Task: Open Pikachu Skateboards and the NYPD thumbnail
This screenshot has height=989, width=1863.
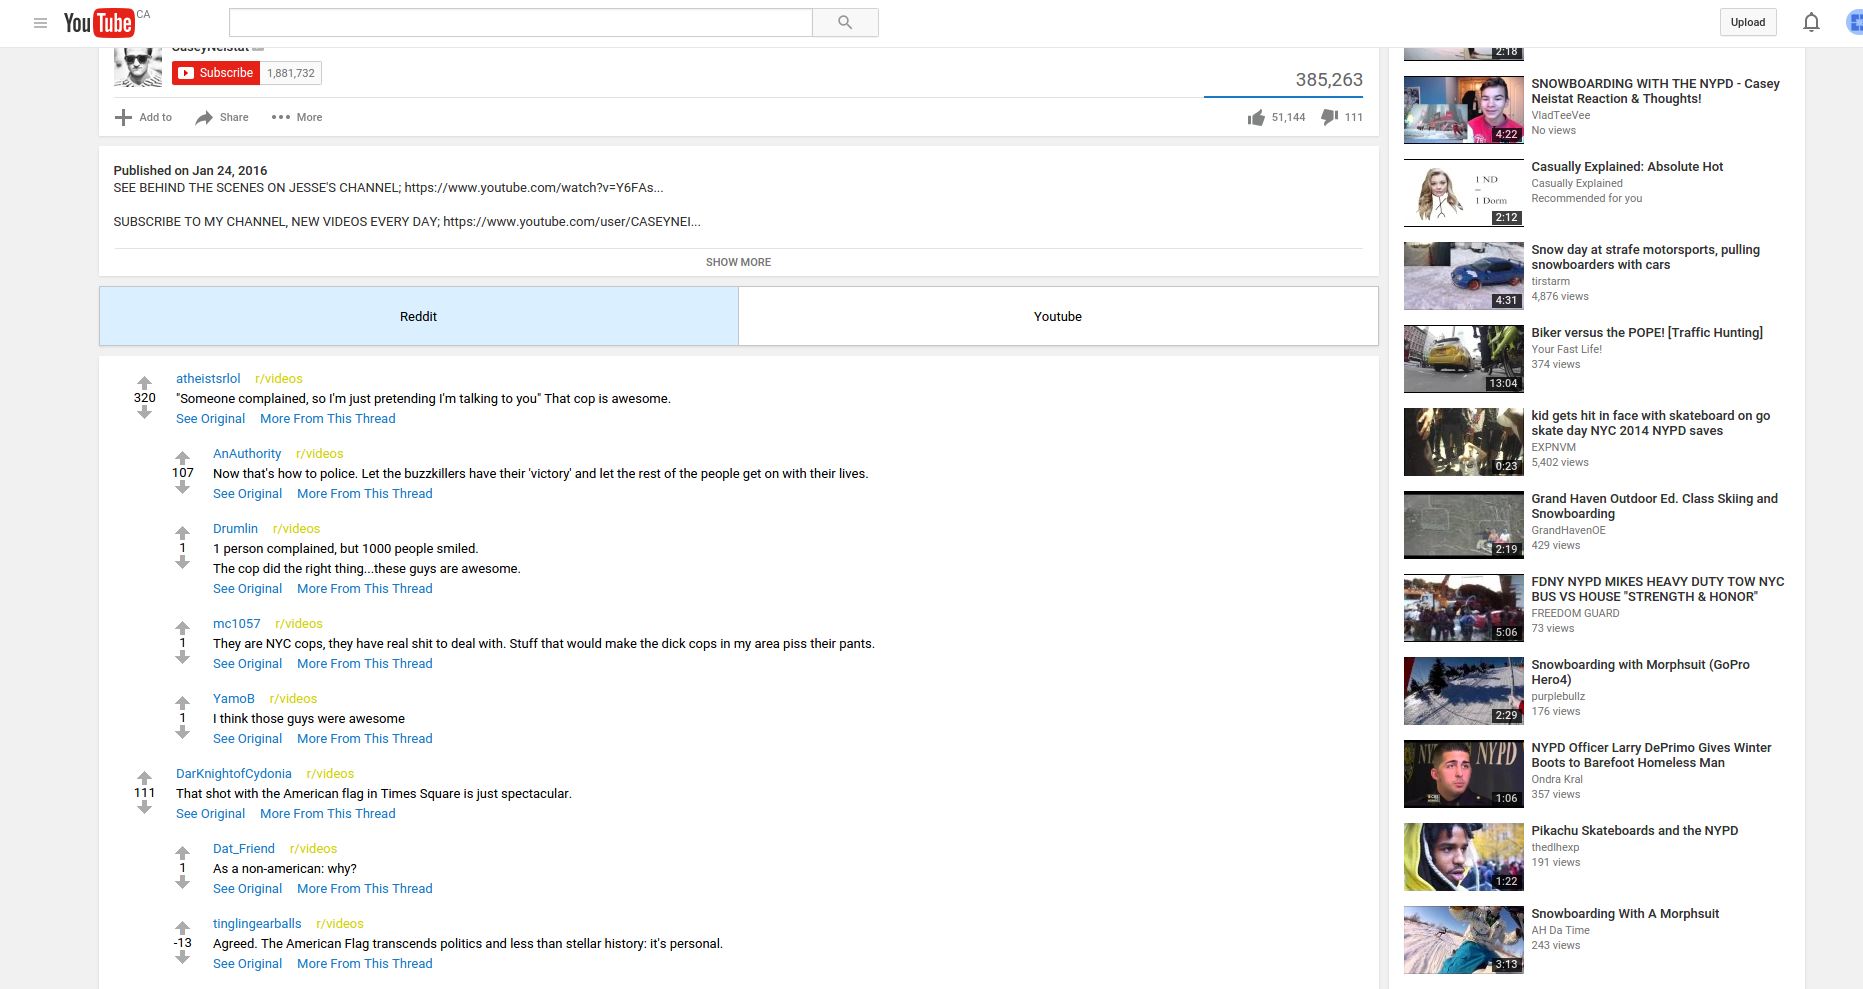Action: 1464,857
